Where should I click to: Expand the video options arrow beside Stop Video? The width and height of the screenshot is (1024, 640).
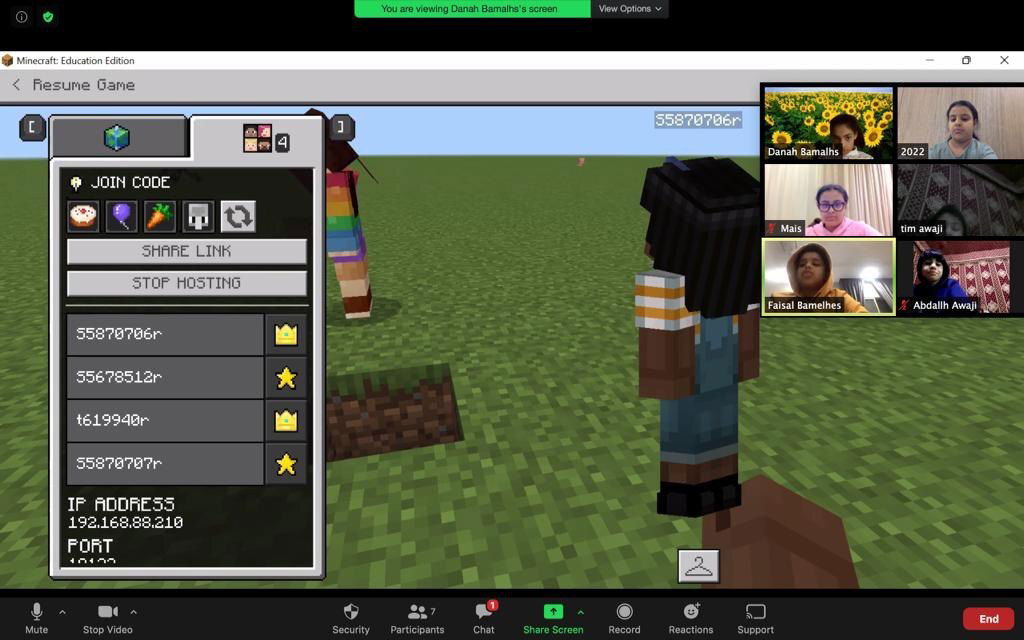point(133,612)
